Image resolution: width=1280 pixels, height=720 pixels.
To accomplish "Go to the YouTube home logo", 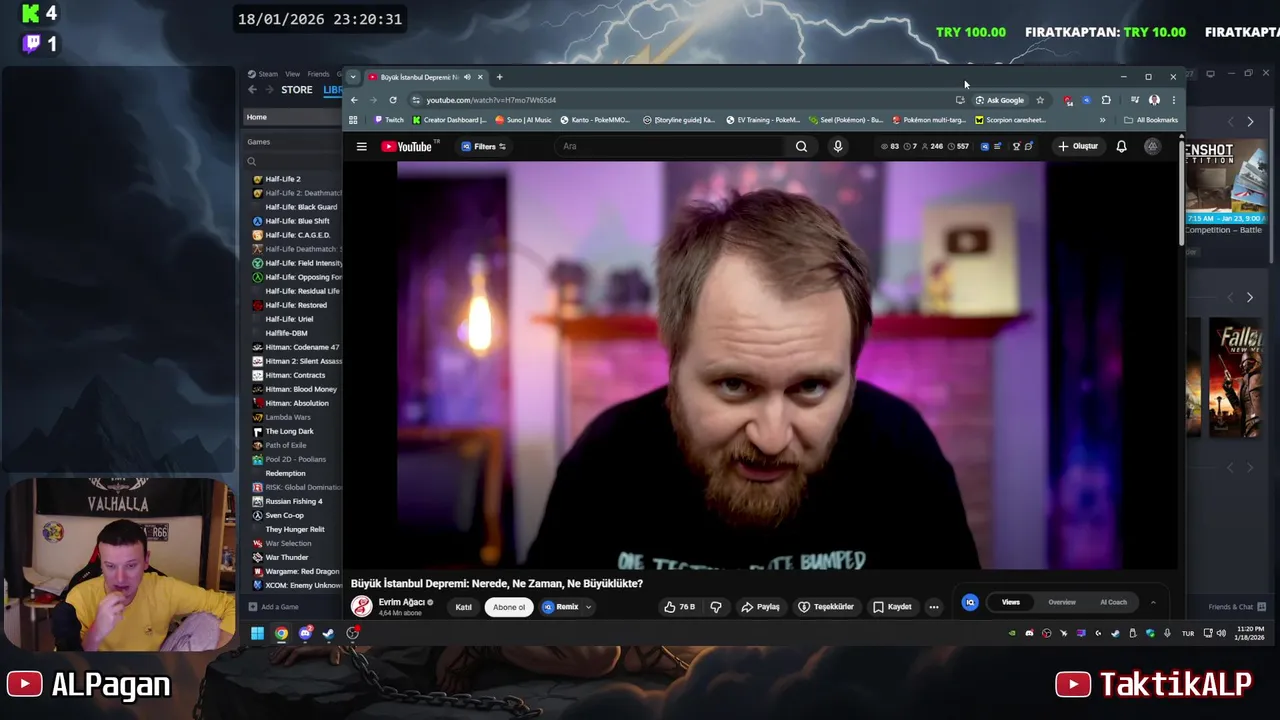I will [x=406, y=147].
